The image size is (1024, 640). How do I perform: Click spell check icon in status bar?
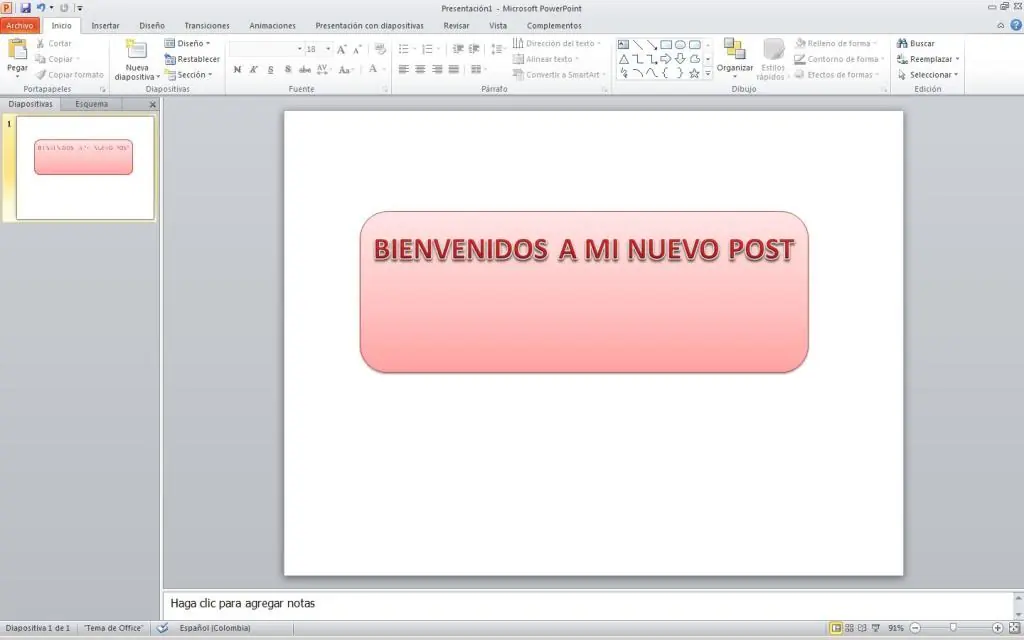tap(163, 628)
